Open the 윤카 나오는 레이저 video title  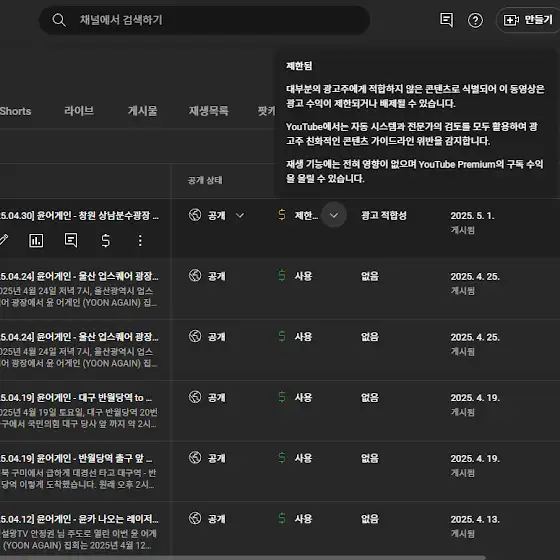[79, 519]
